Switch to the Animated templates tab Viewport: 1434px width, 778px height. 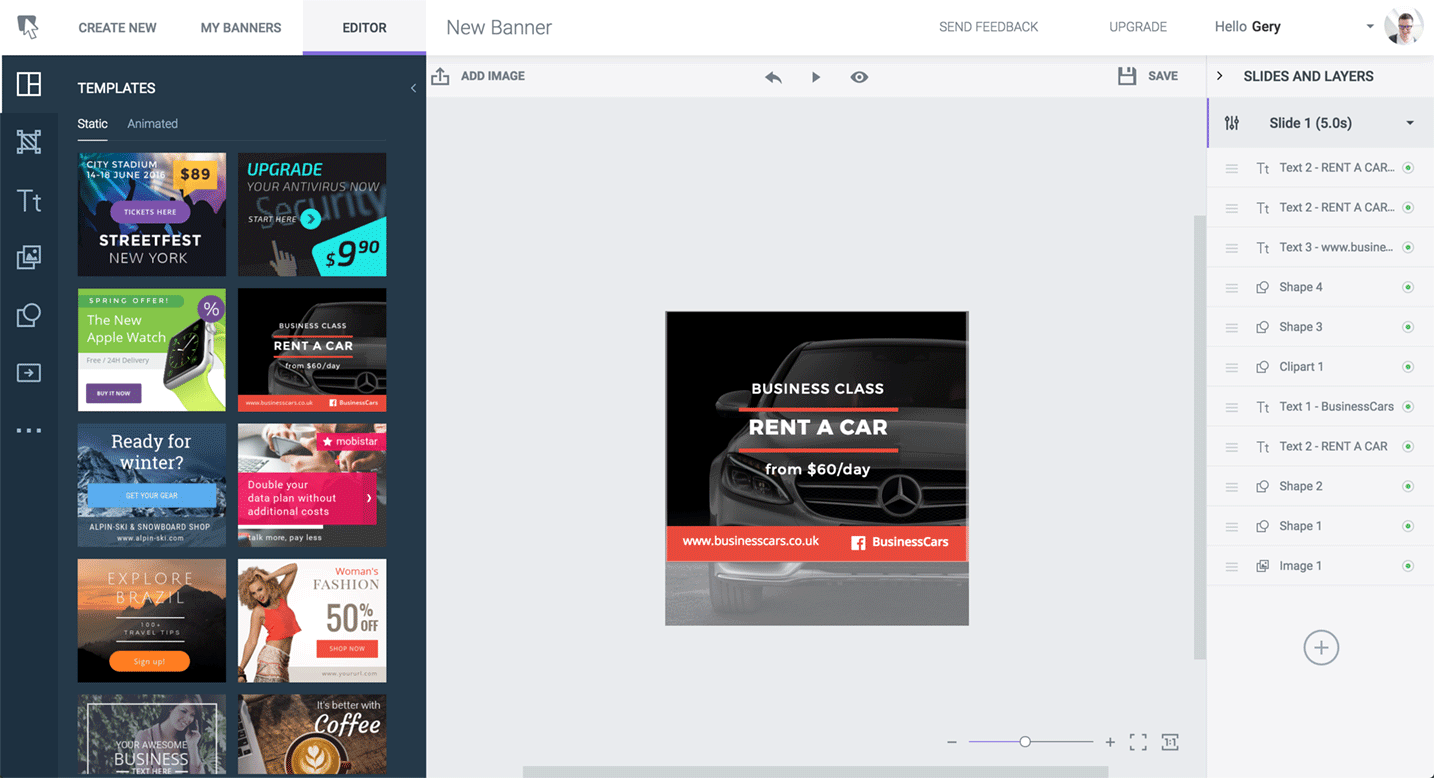tap(152, 124)
